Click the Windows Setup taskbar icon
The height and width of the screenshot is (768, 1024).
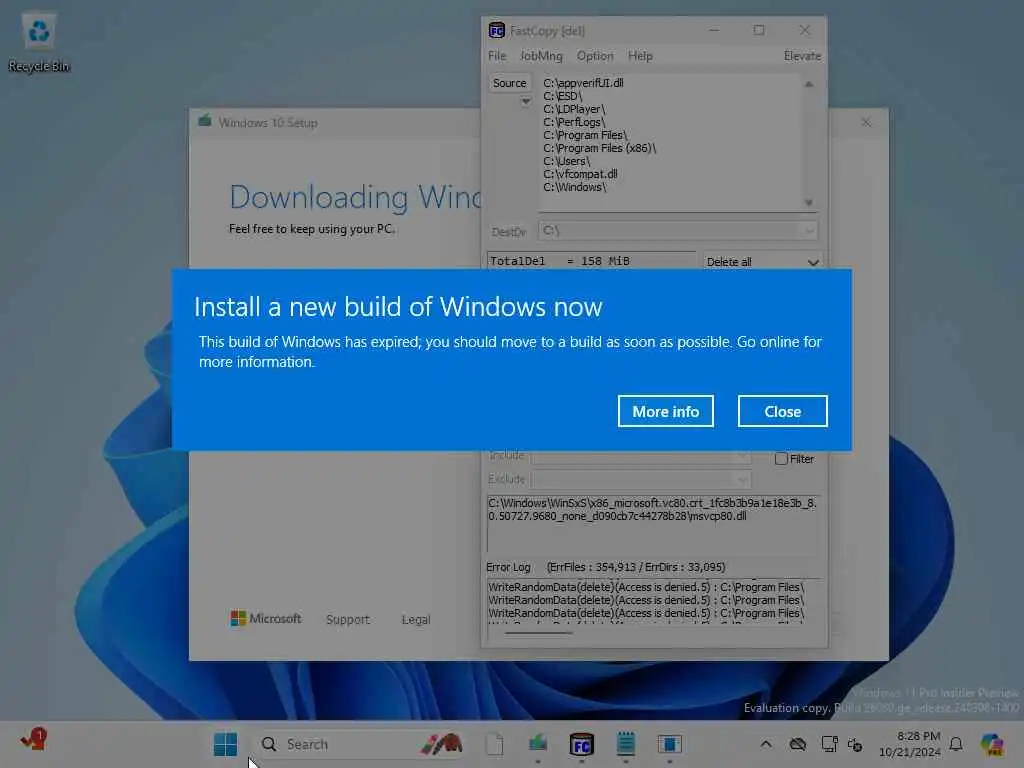tap(537, 744)
